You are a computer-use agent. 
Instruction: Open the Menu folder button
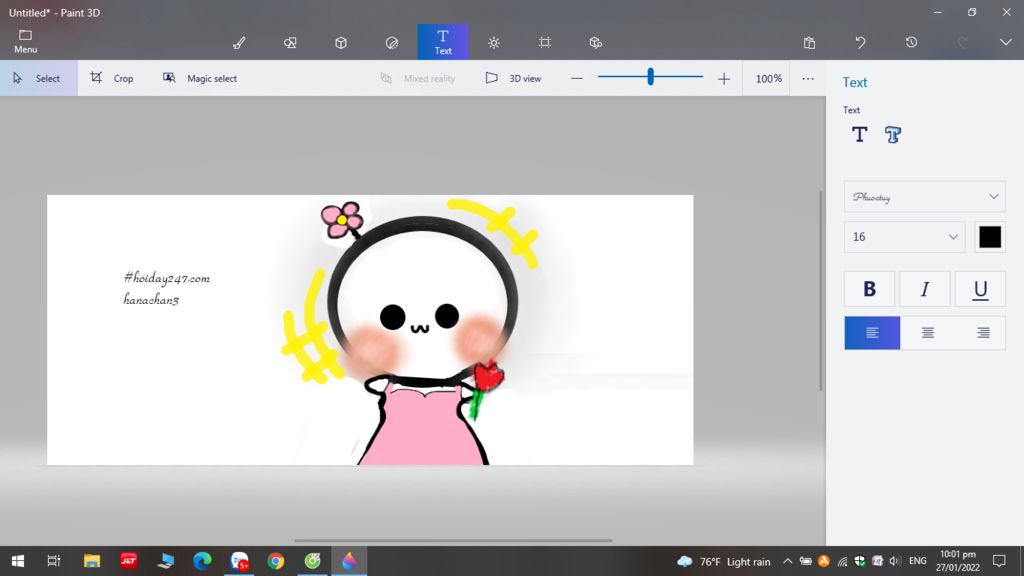coord(26,41)
